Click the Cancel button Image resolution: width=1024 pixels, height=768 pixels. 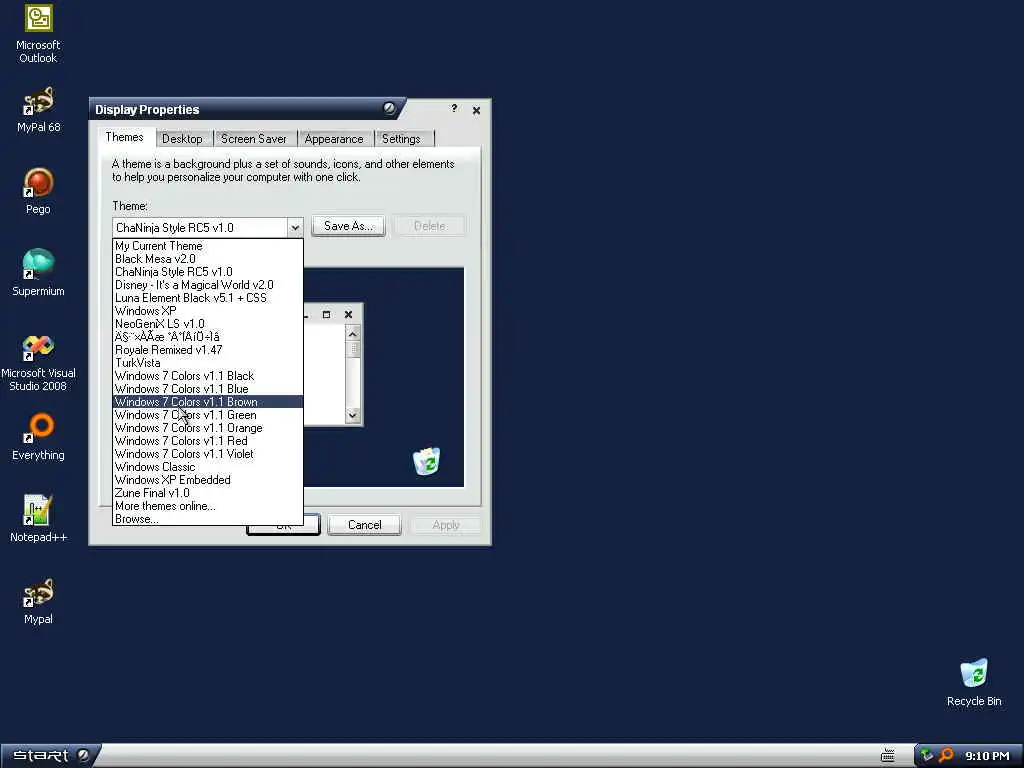pos(364,525)
